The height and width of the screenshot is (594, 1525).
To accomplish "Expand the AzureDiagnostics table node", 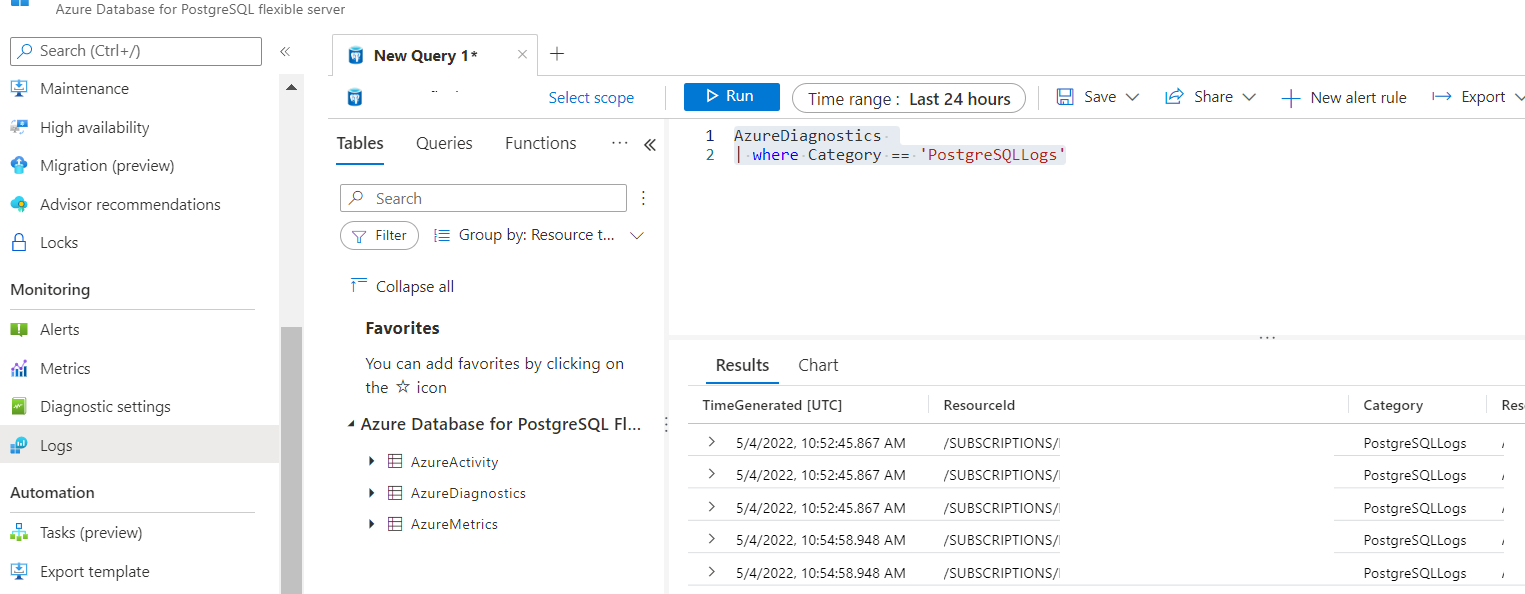I will (371, 493).
